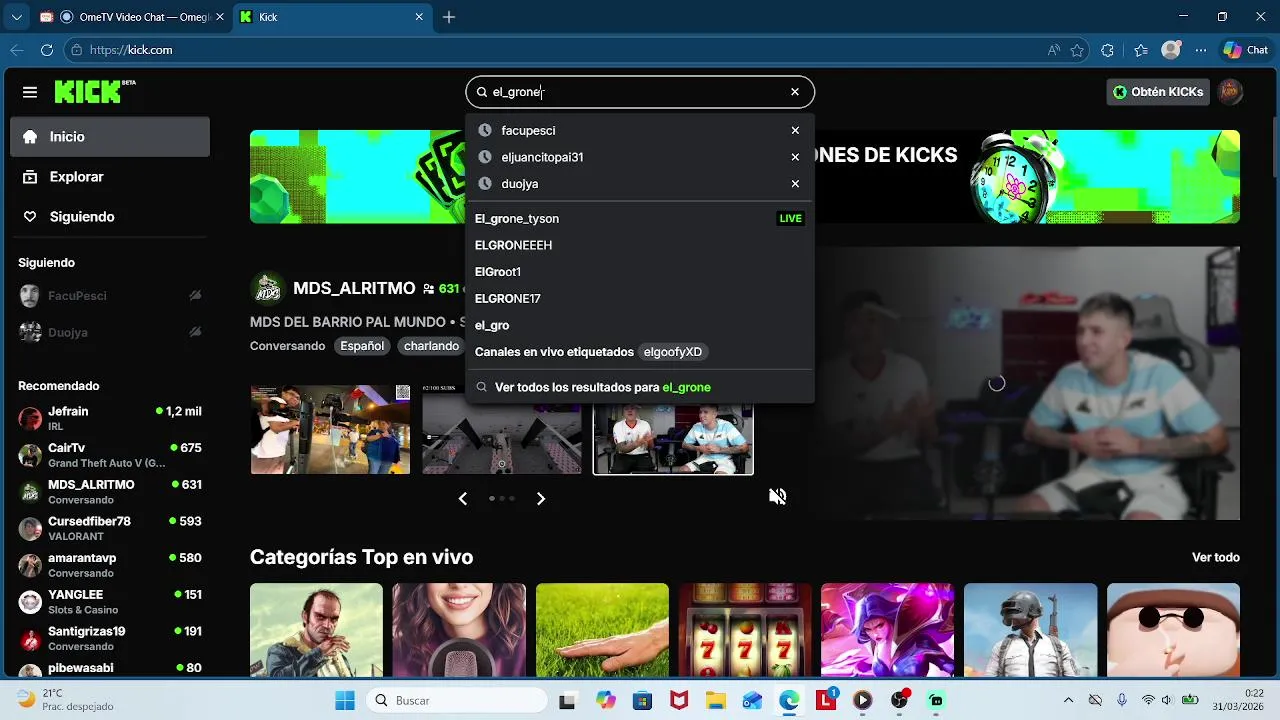Open recommended channel amarantavp
Viewport: 1280px width, 720px height.
tap(110, 565)
